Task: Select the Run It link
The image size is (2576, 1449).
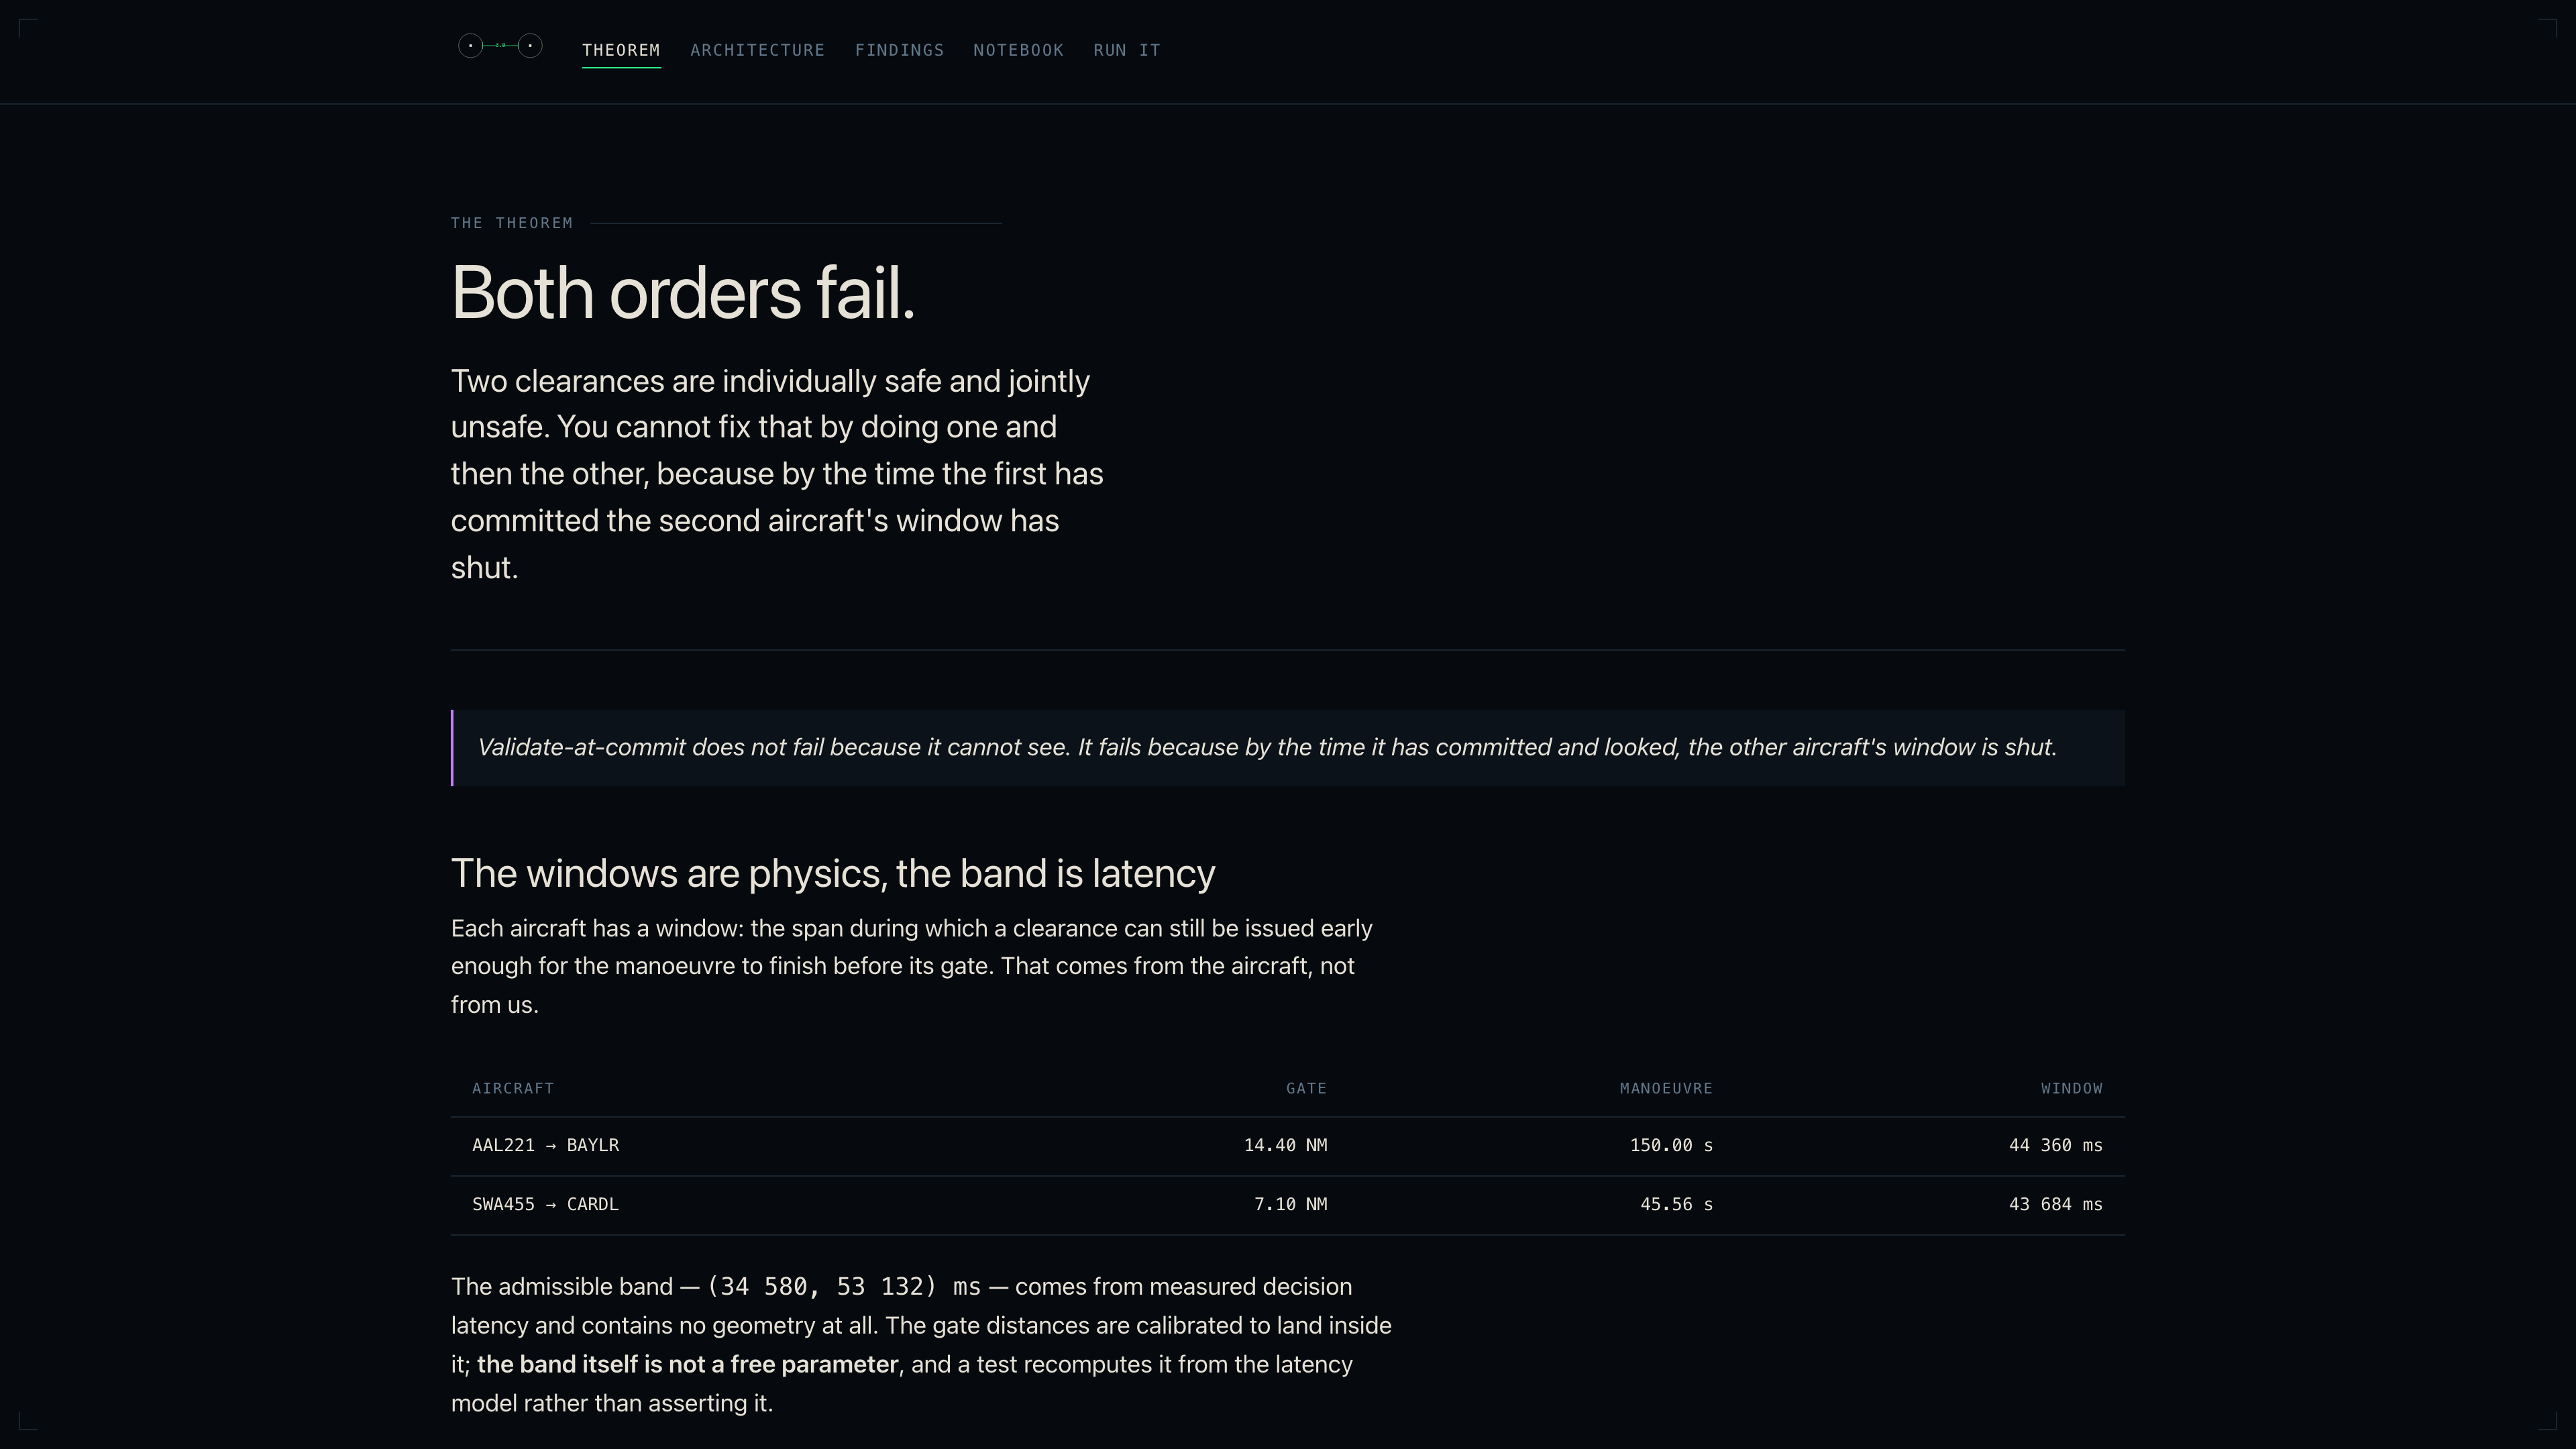Action: 1127,50
